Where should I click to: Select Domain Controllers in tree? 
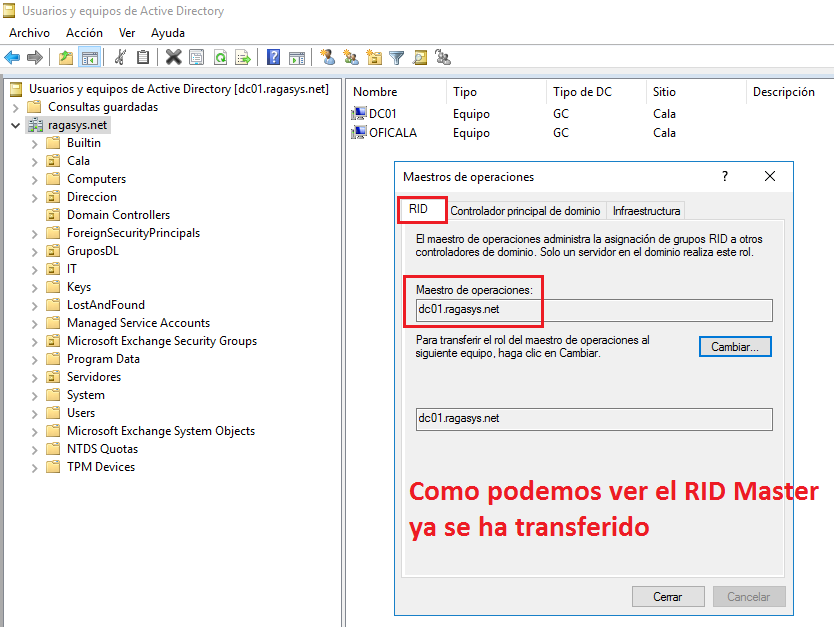click(118, 215)
